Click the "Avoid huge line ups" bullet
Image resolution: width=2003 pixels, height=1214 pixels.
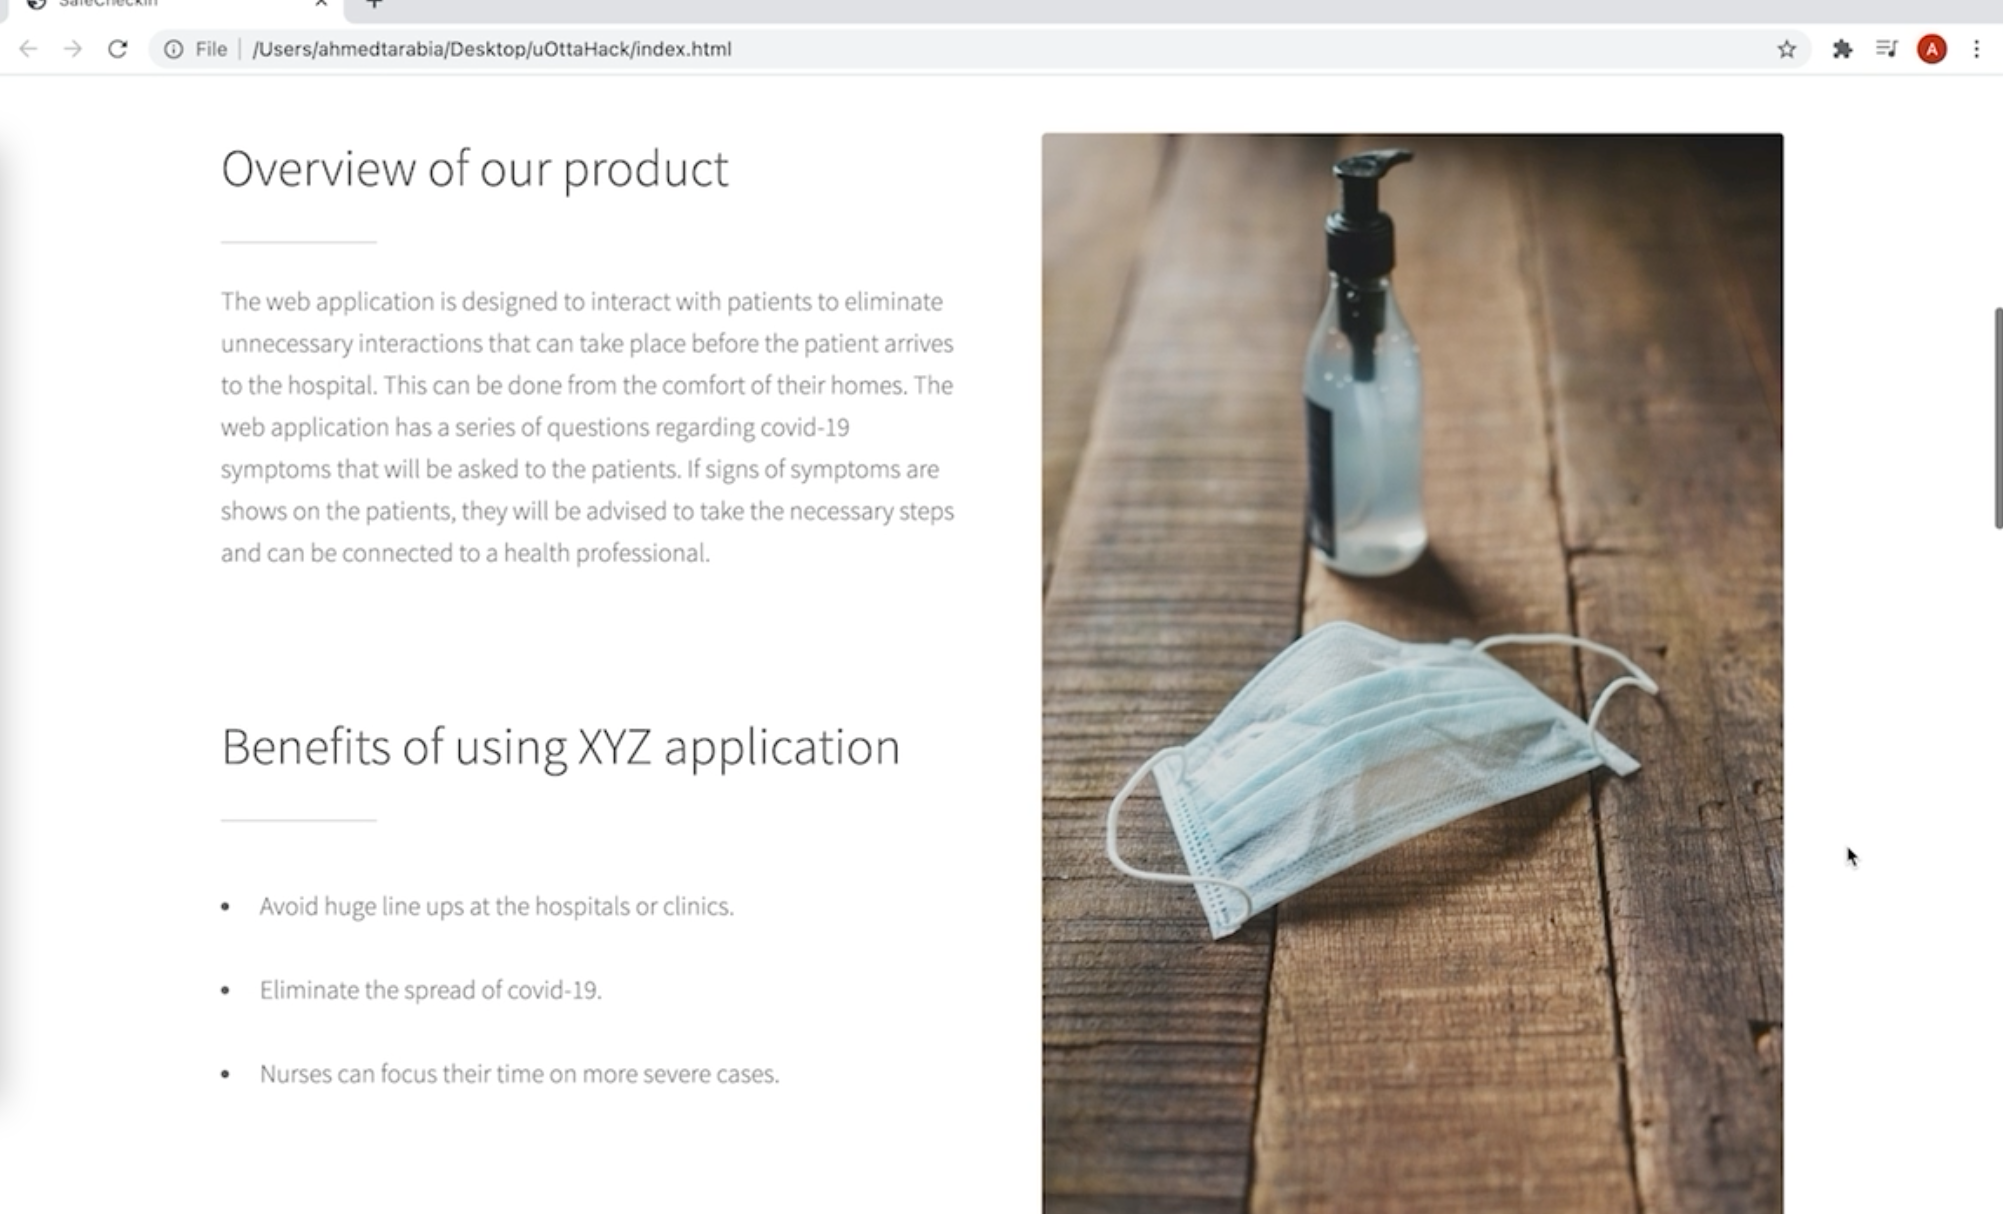tap(496, 906)
